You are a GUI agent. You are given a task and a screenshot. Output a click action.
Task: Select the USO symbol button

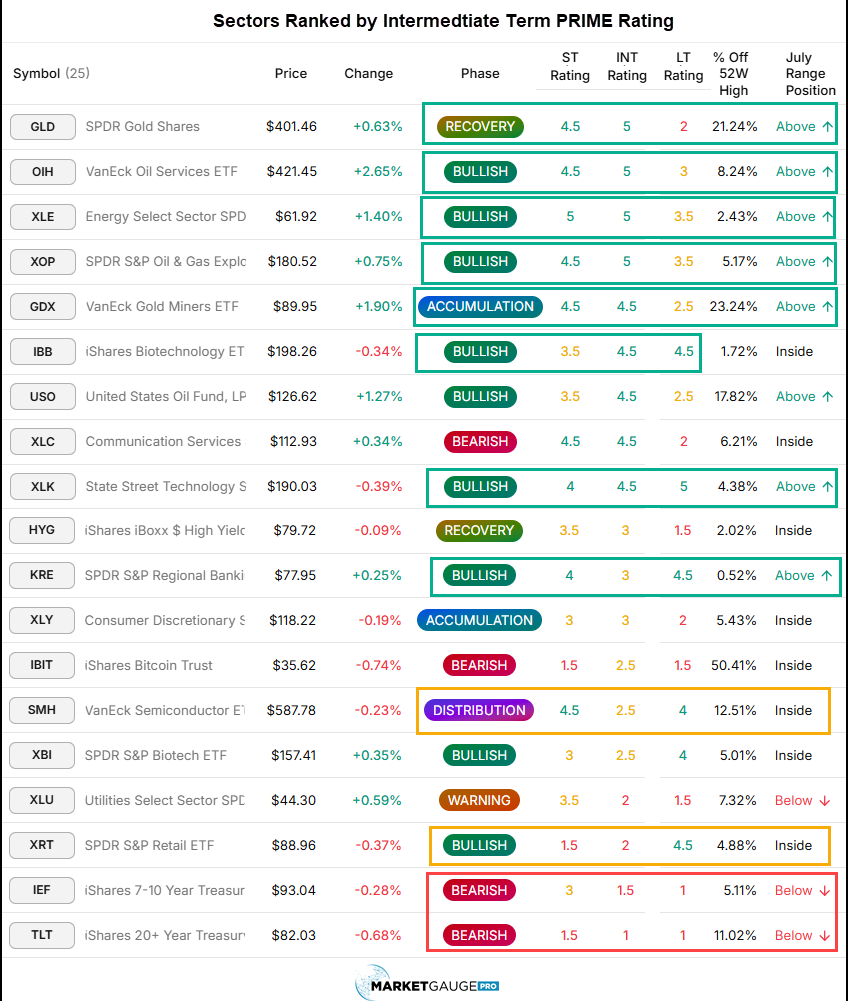coord(43,396)
